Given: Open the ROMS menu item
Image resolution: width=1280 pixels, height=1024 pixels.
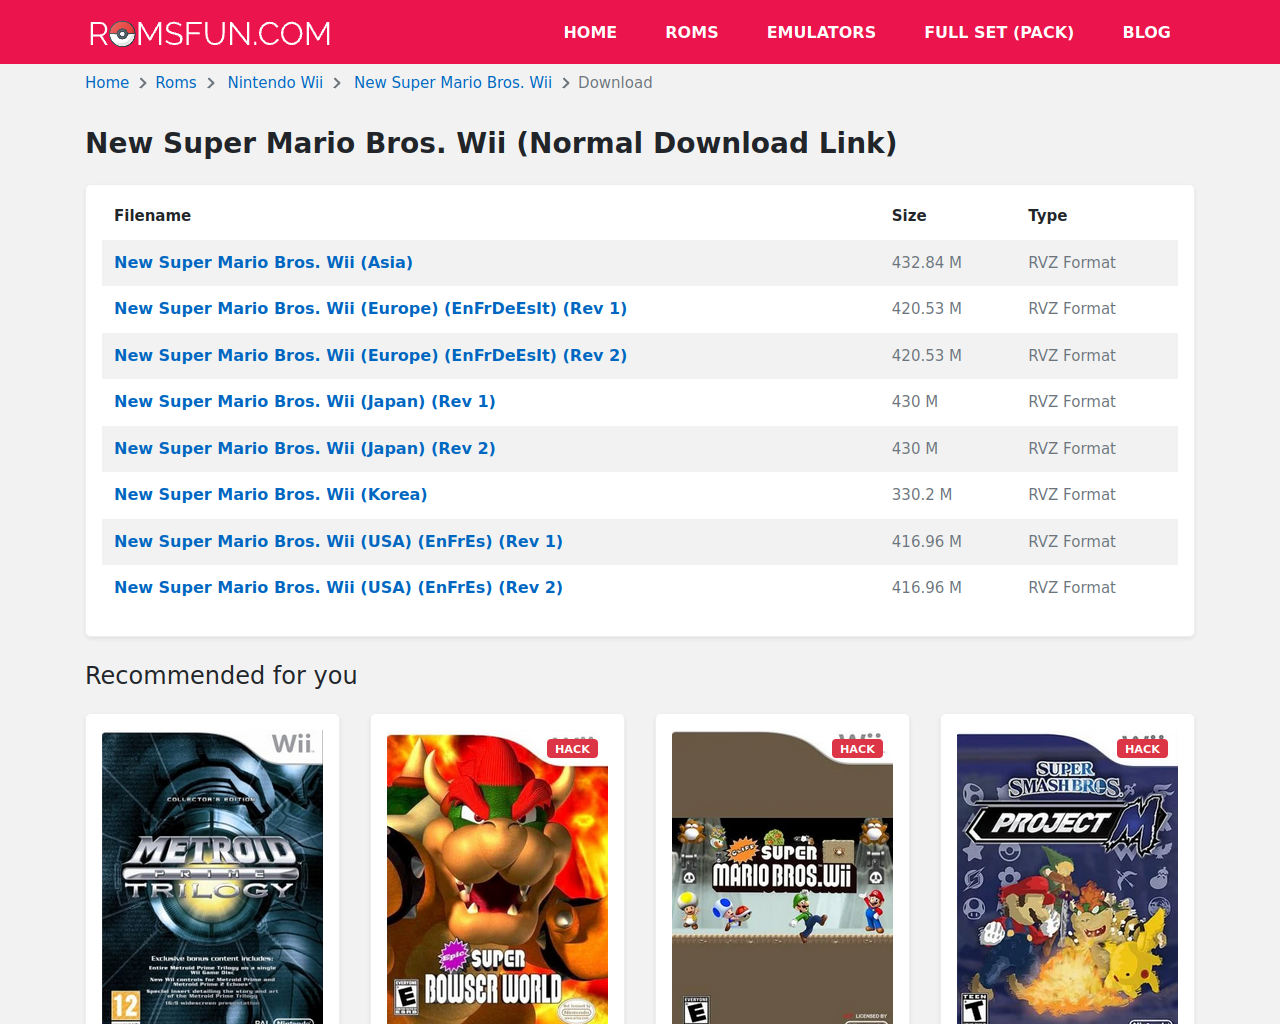Looking at the screenshot, I should pyautogui.click(x=692, y=32).
